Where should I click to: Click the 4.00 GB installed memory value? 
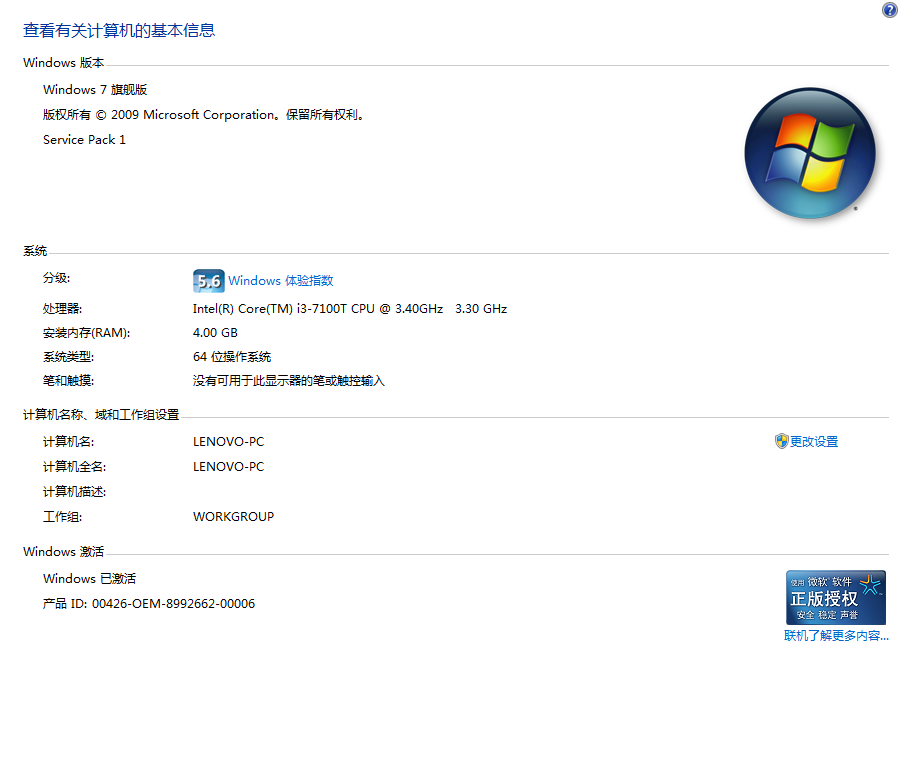215,333
